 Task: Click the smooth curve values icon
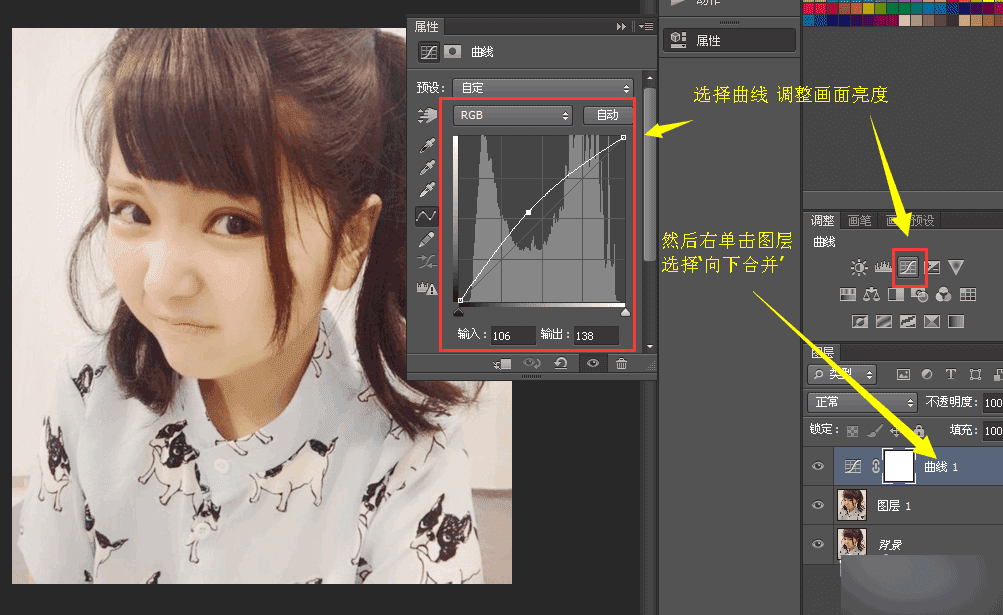(427, 262)
